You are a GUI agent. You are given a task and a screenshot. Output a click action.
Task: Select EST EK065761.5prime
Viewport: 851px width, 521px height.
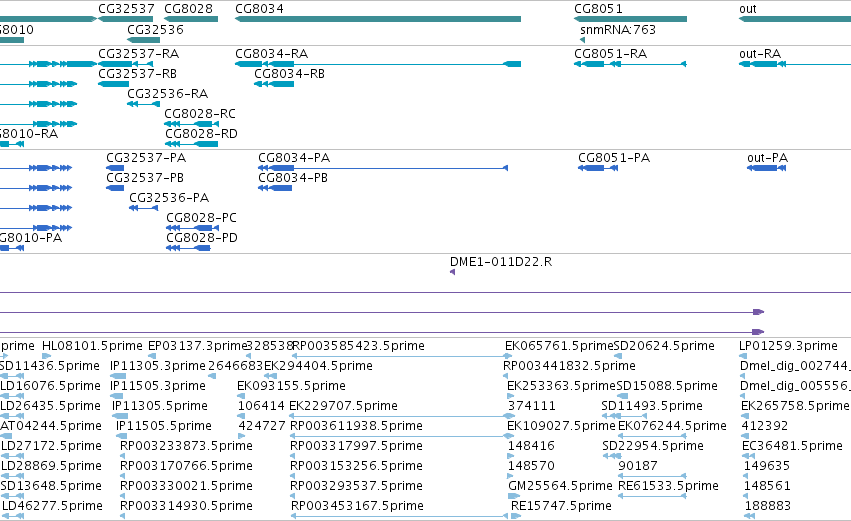[559, 346]
